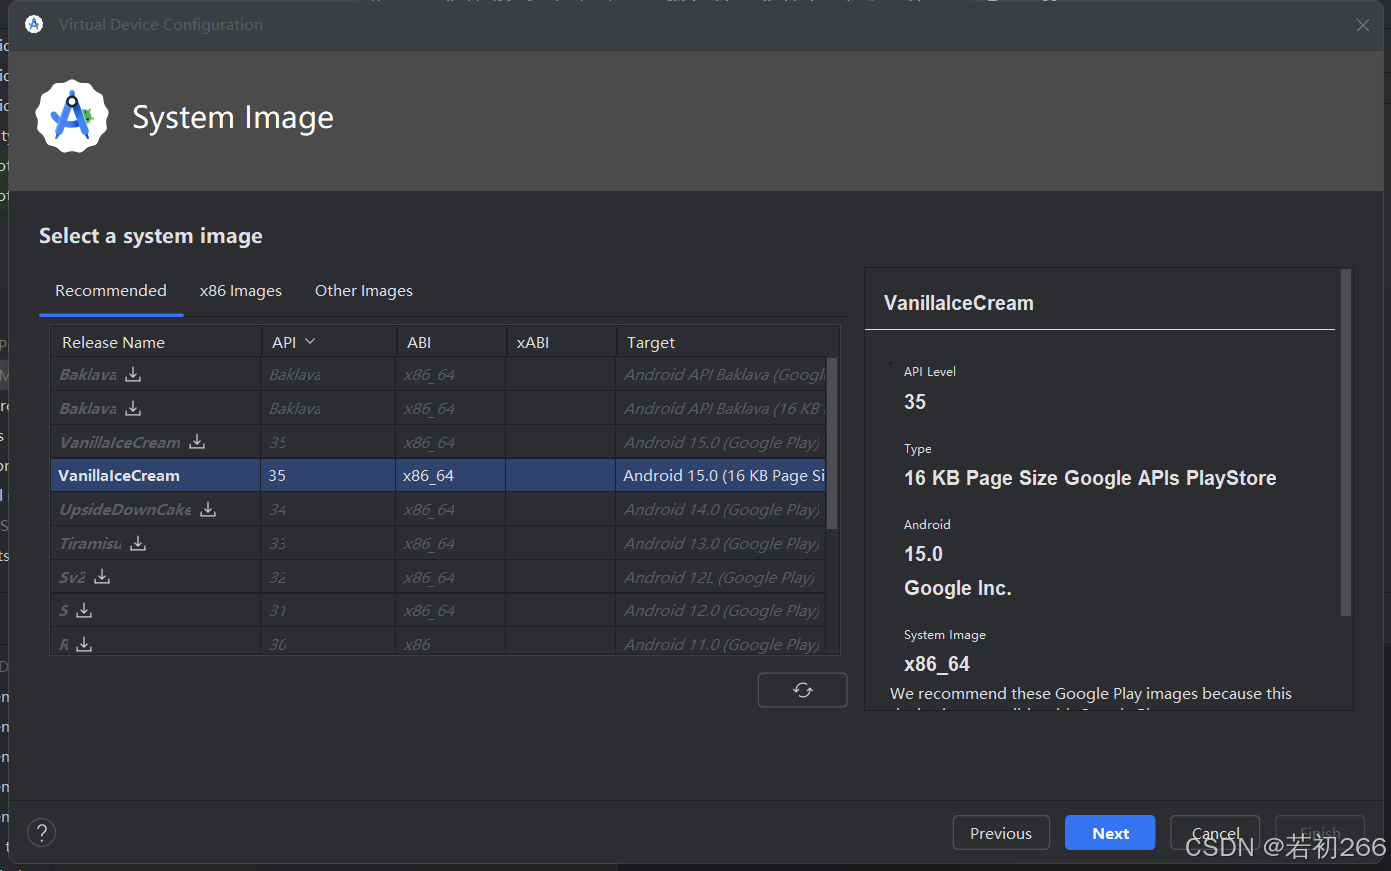Download the S API 31 image
The width and height of the screenshot is (1391, 871).
(x=84, y=611)
